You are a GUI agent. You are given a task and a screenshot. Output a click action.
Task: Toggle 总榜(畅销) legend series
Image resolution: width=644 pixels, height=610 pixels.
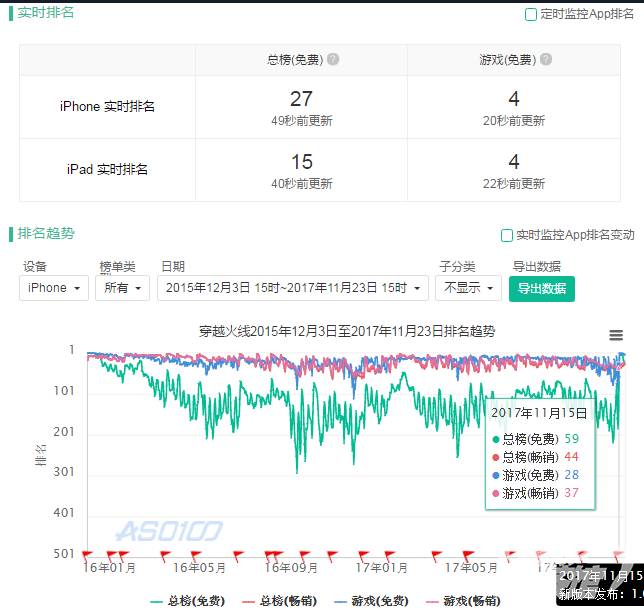click(279, 601)
